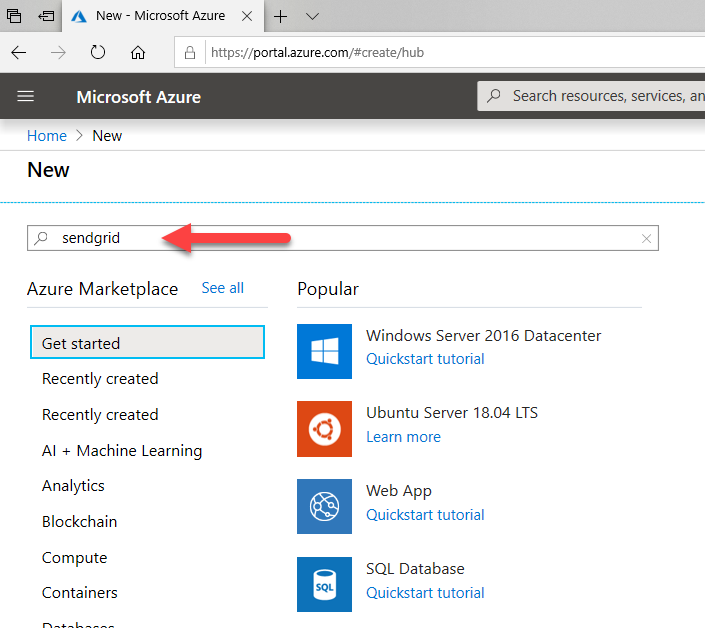
Task: Go to browser home page icon
Action: pos(138,53)
